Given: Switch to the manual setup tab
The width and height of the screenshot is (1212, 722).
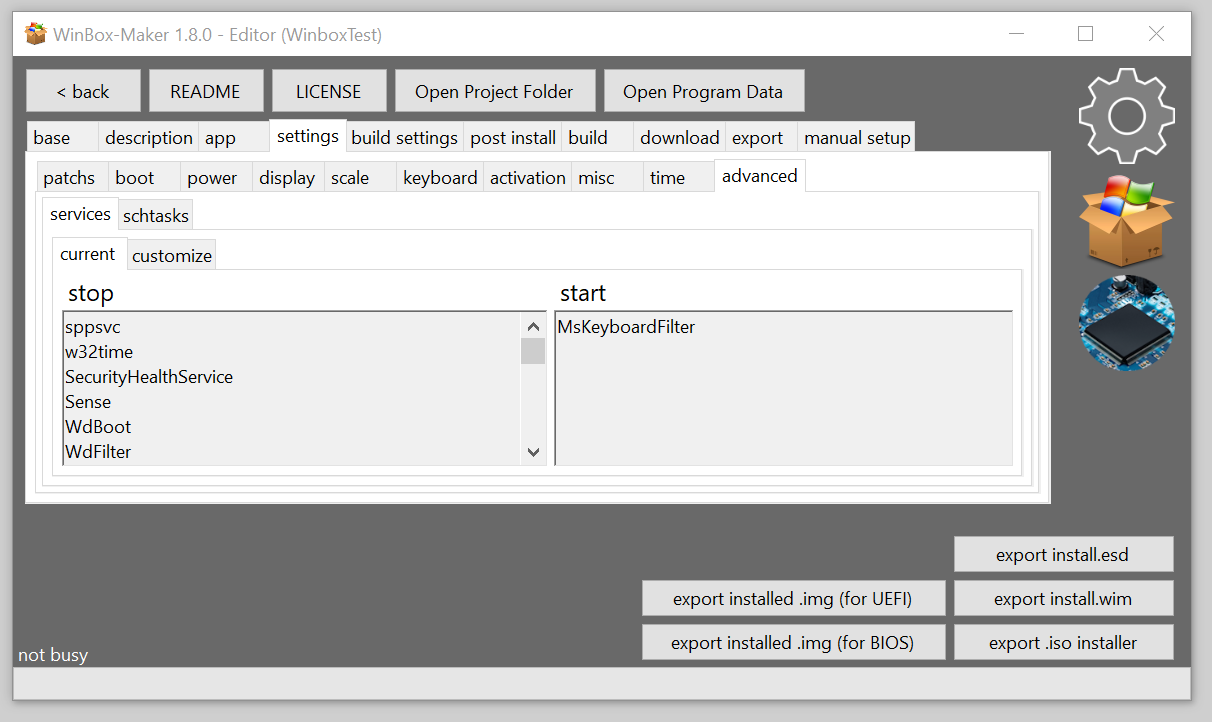Looking at the screenshot, I should [857, 137].
